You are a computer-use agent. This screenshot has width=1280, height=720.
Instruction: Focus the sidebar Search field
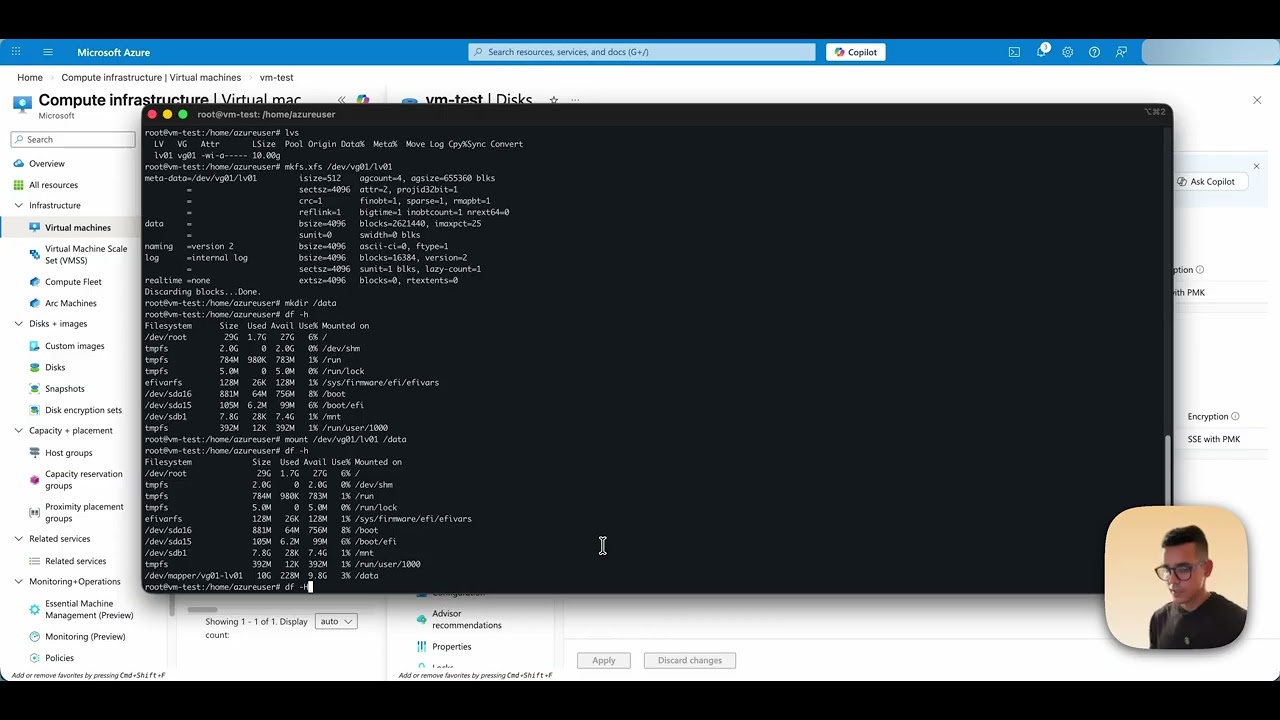click(x=73, y=139)
